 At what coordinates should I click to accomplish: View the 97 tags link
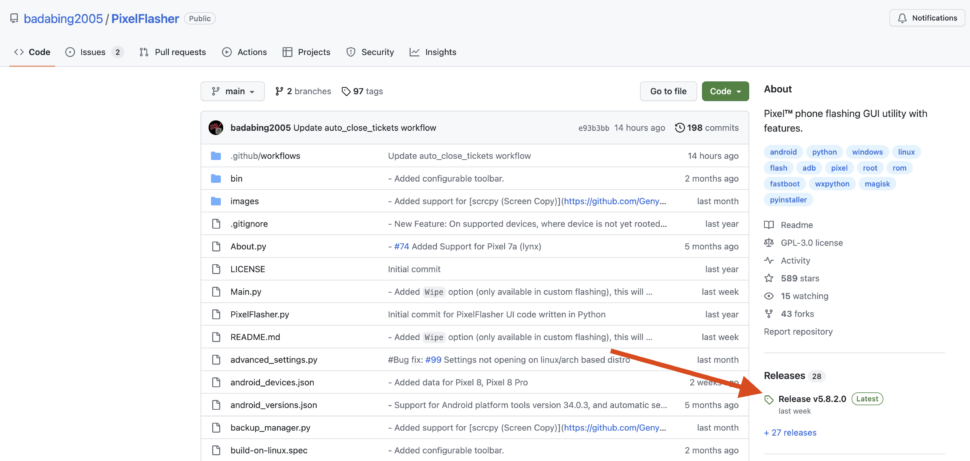[363, 91]
